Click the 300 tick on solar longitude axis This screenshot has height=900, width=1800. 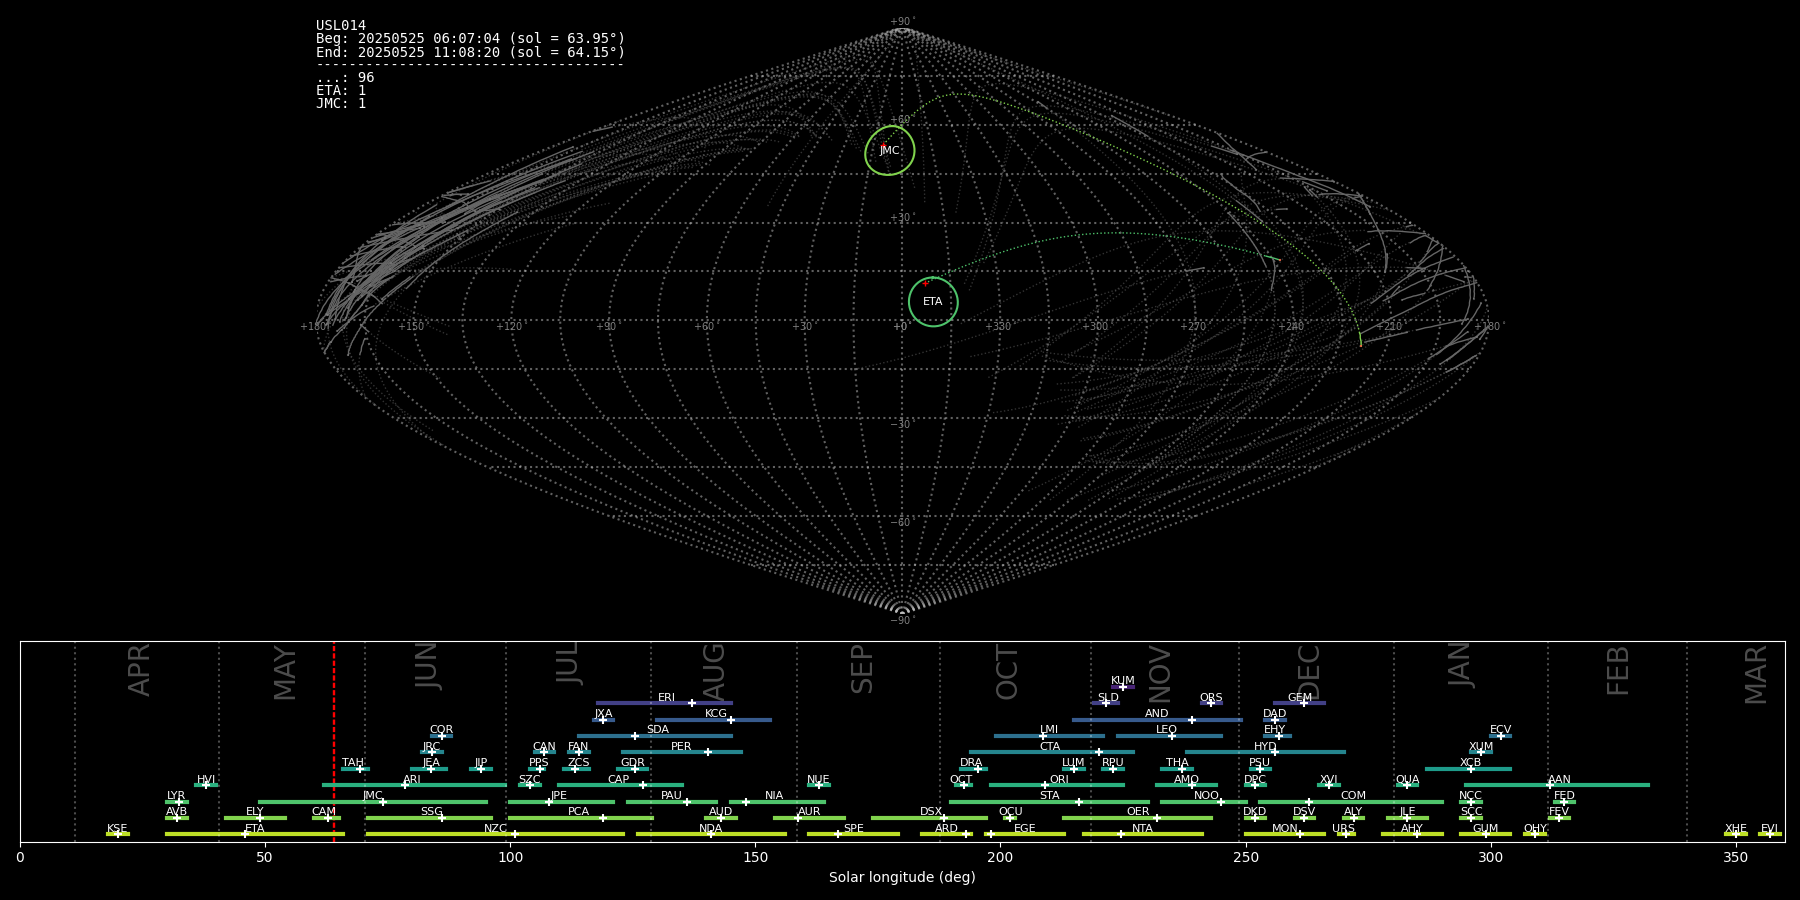click(1490, 857)
